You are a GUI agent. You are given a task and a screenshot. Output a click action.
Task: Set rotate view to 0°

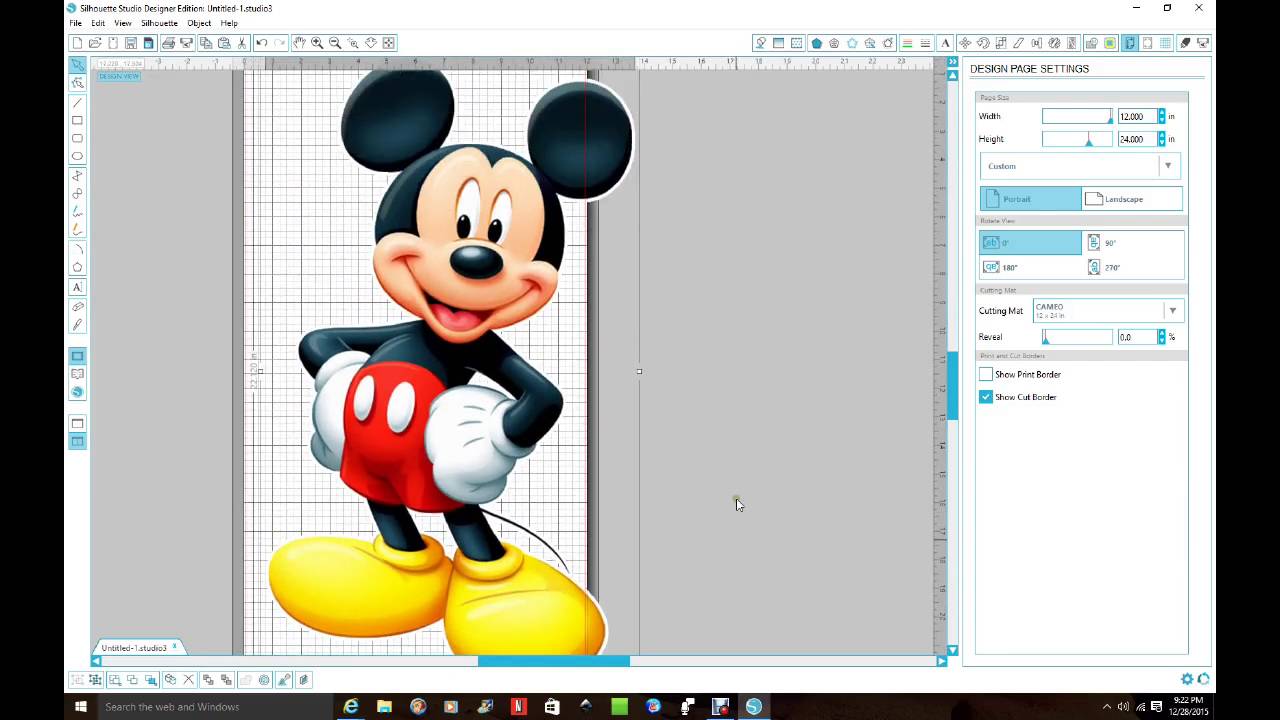click(x=1030, y=243)
